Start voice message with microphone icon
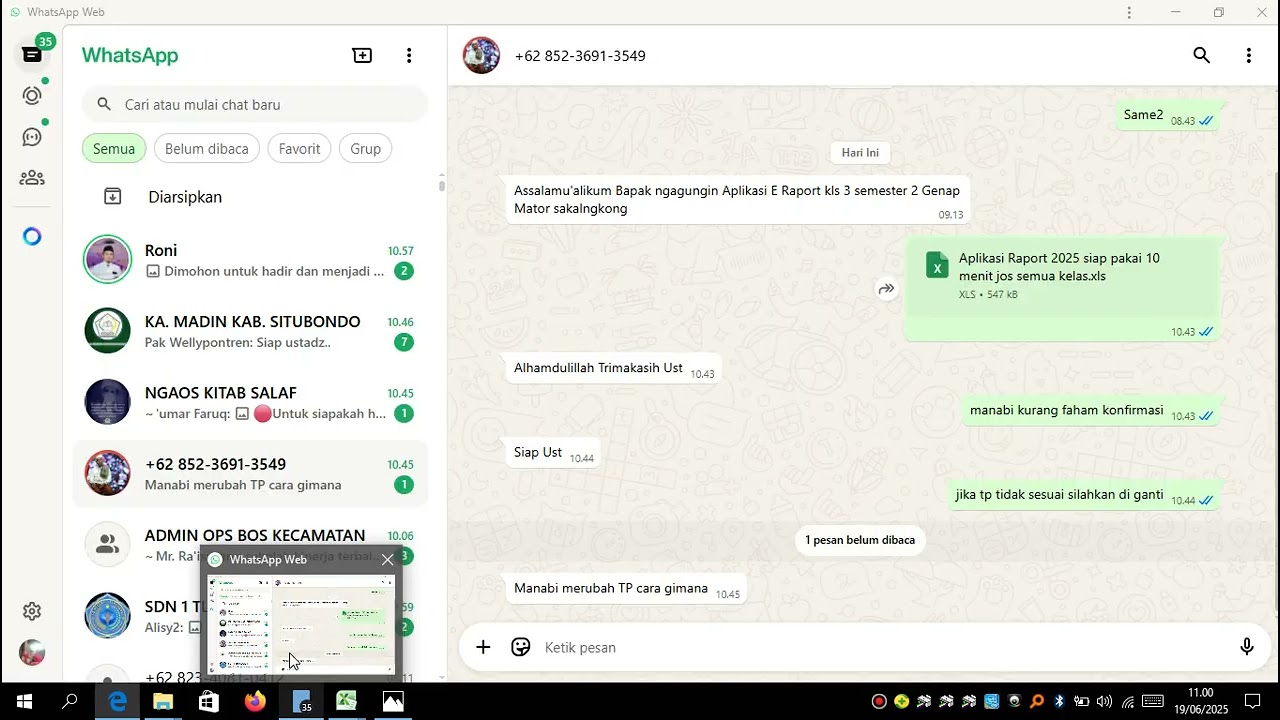 pyautogui.click(x=1247, y=647)
